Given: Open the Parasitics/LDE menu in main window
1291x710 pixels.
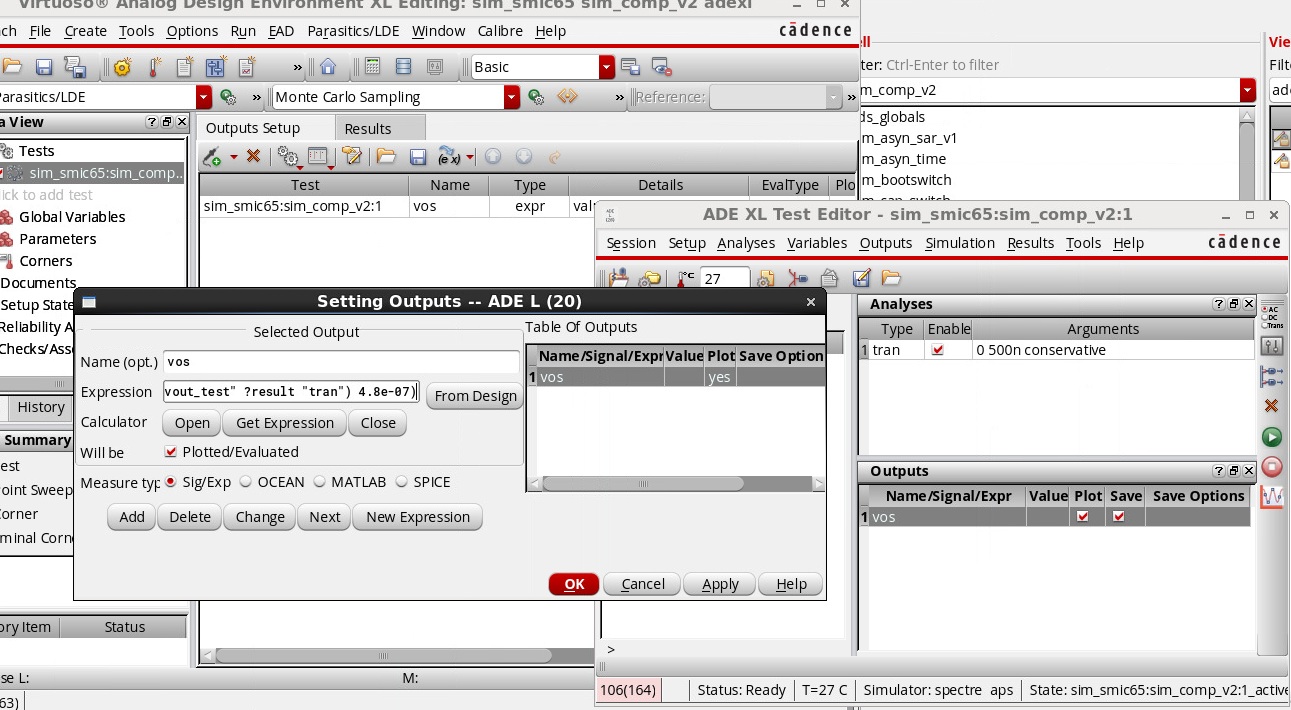Looking at the screenshot, I should tap(354, 31).
